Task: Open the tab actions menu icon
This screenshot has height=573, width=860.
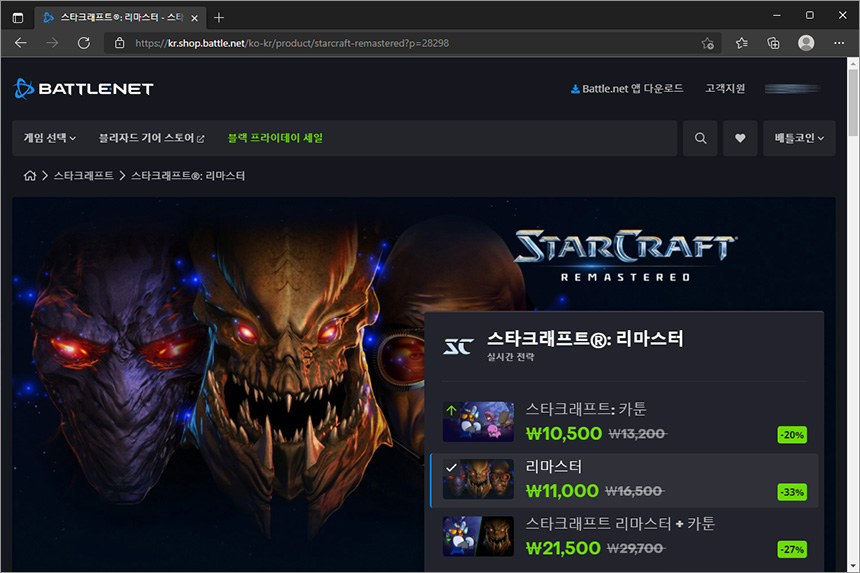Action: 18,18
